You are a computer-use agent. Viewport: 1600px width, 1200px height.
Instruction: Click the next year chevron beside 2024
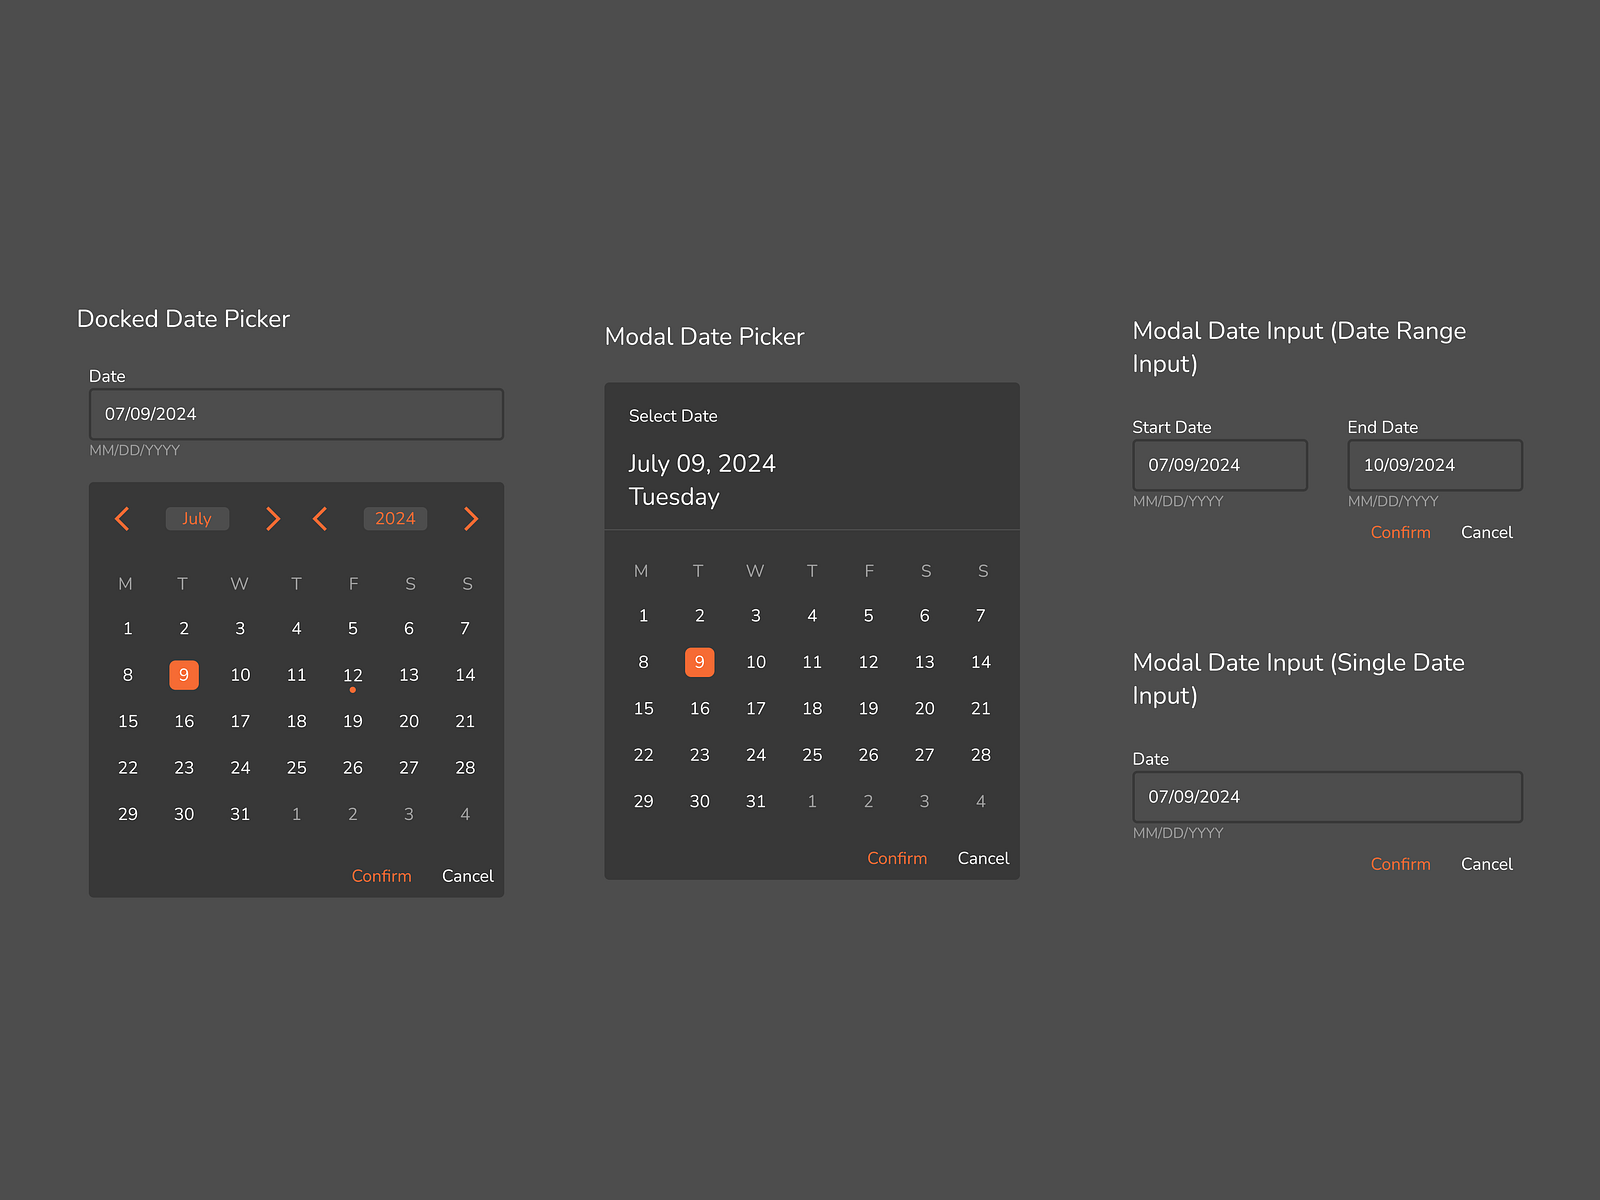pos(470,518)
